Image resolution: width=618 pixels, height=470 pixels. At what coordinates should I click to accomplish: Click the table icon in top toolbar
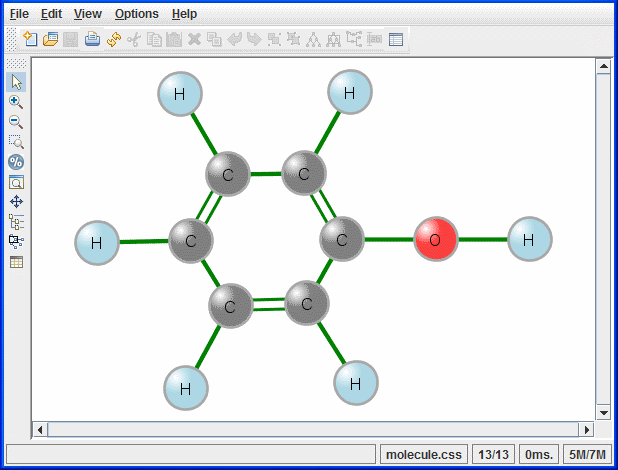396,40
